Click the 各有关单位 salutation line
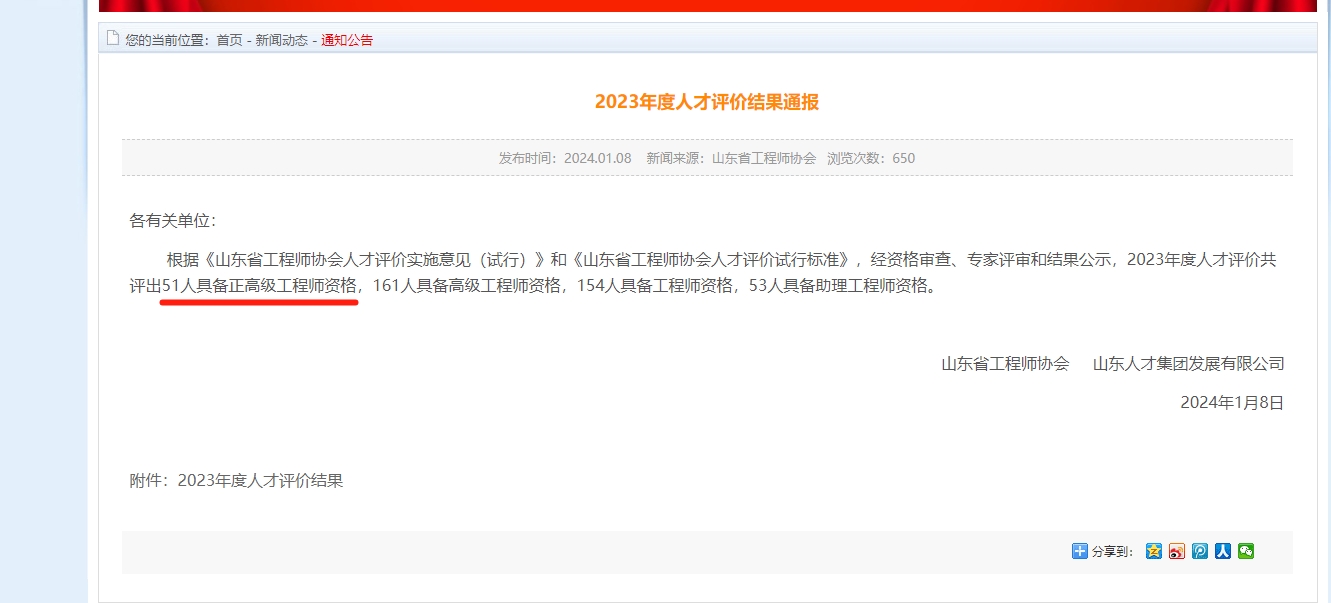 pos(172,220)
